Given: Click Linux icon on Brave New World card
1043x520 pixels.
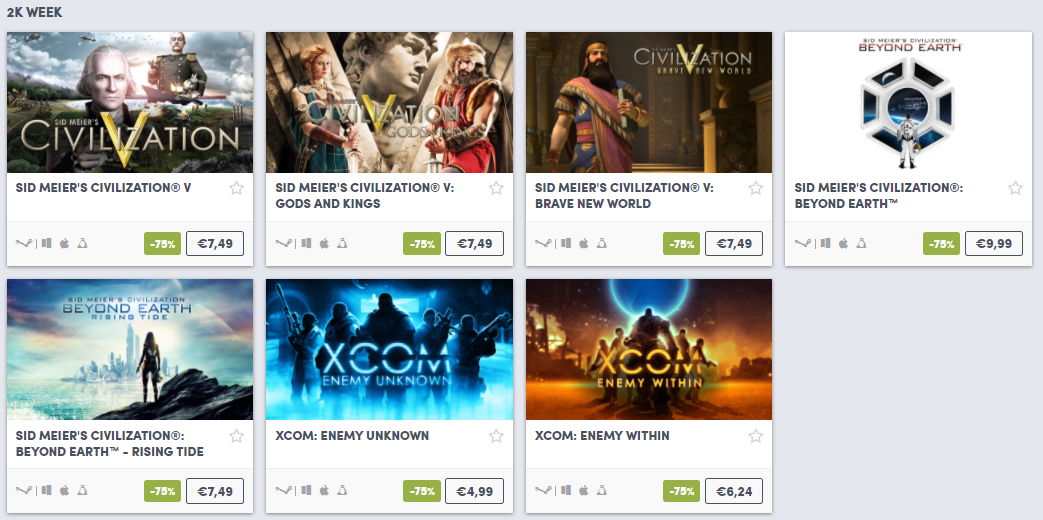Looking at the screenshot, I should point(601,243).
